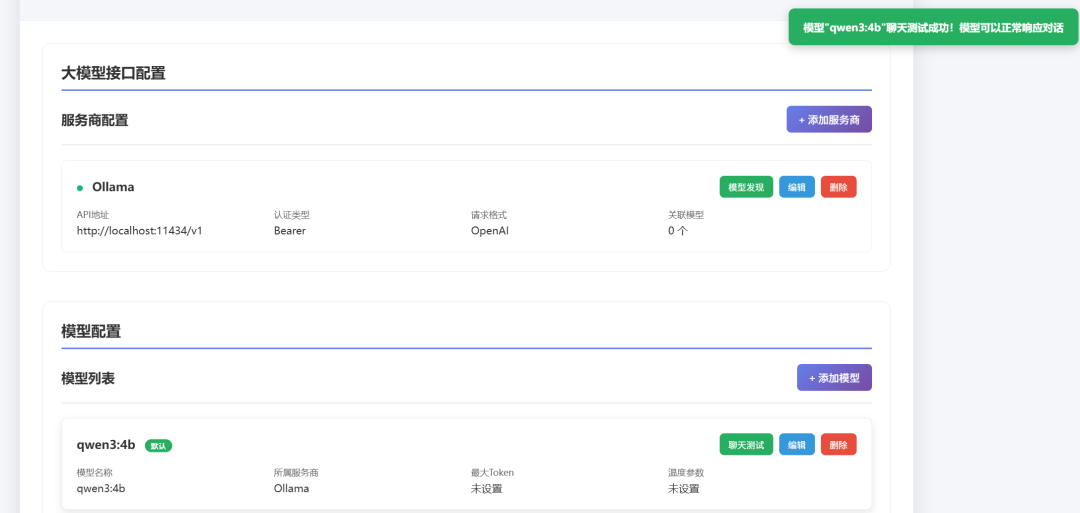Viewport: 1080px width, 513px height.
Task: Run 聊天测试 for the qwen3:4b model
Action: pos(746,445)
